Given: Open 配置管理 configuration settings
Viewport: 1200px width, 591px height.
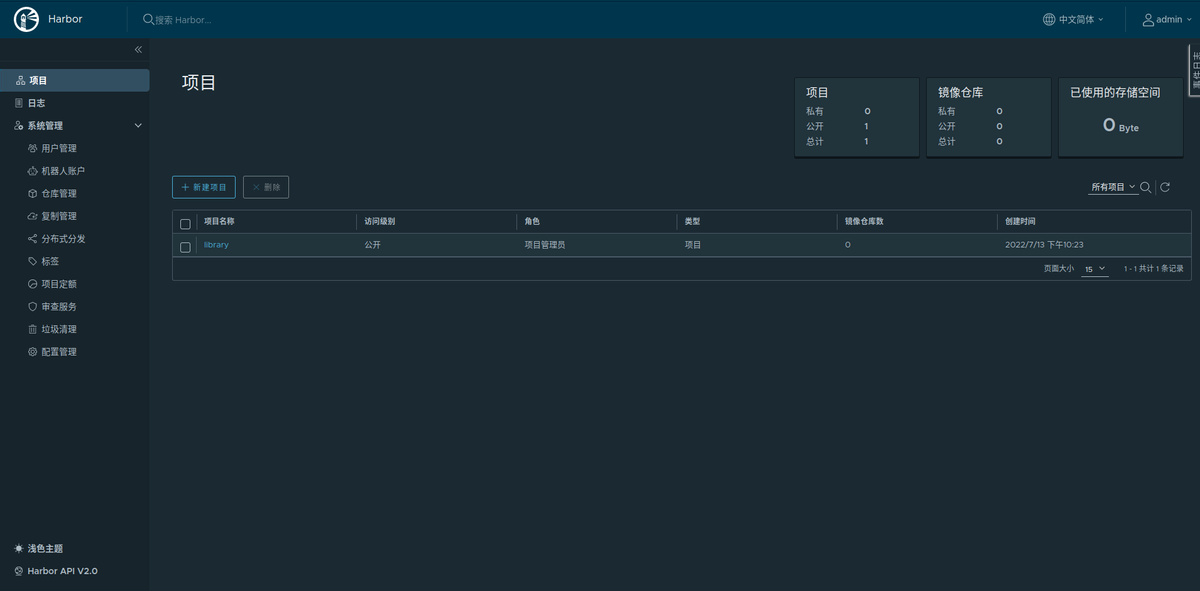Looking at the screenshot, I should 58,352.
